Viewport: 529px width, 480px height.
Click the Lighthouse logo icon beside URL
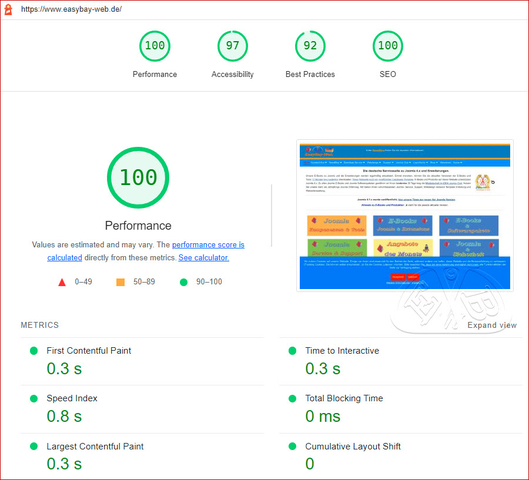click(x=8, y=9)
